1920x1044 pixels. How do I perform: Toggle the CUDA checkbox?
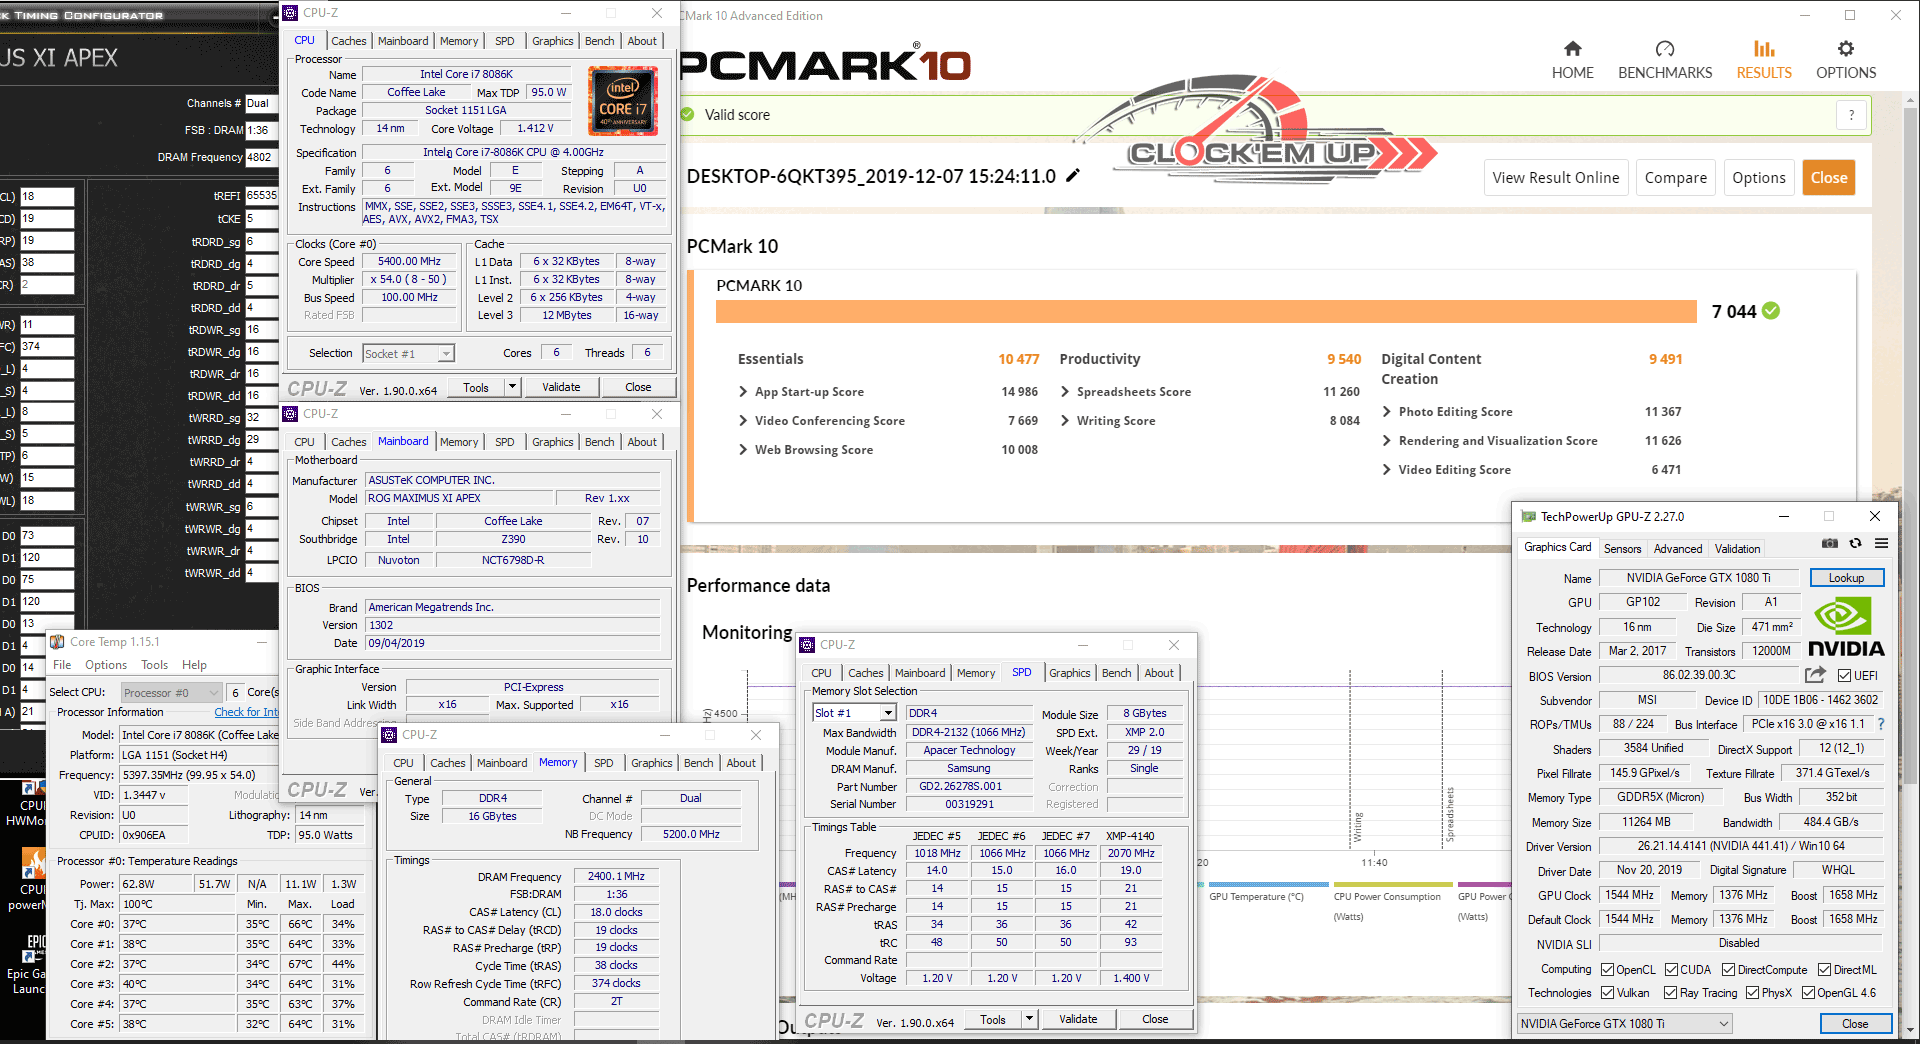point(1671,970)
